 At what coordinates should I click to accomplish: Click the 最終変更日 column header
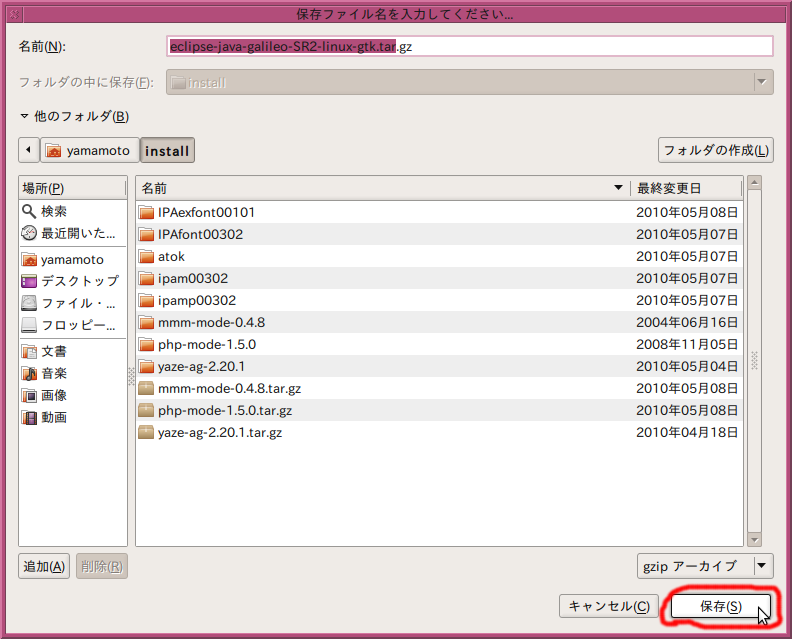coord(686,188)
